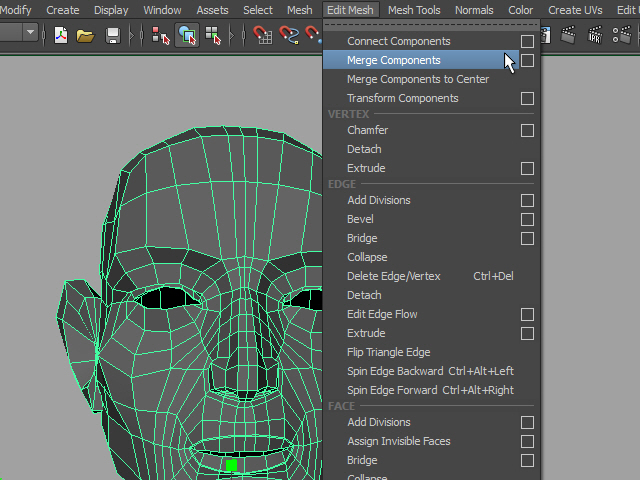Tear off the Edit Mesh menu
The height and width of the screenshot is (480, 640).
(x=431, y=25)
